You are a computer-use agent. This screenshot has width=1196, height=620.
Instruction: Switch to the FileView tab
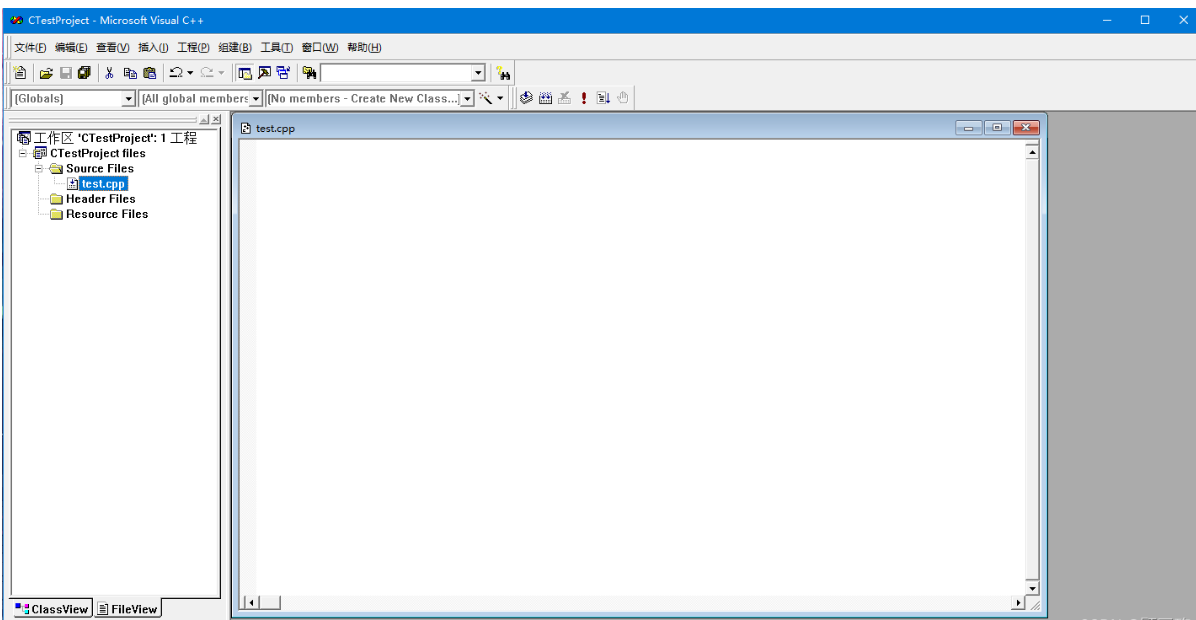tap(127, 609)
